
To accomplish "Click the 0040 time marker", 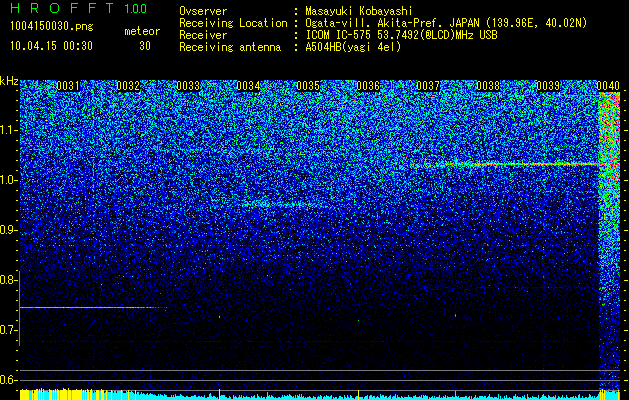I will point(608,86).
